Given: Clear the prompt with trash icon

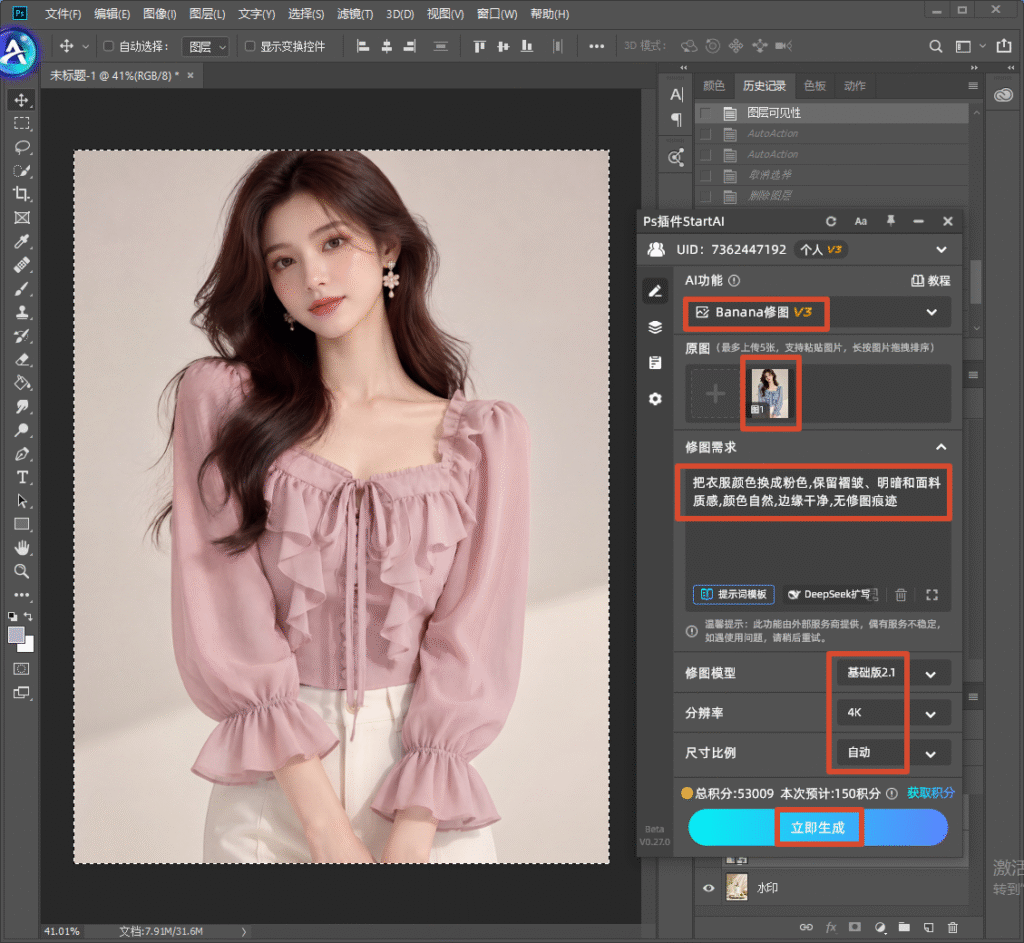Looking at the screenshot, I should 901,594.
